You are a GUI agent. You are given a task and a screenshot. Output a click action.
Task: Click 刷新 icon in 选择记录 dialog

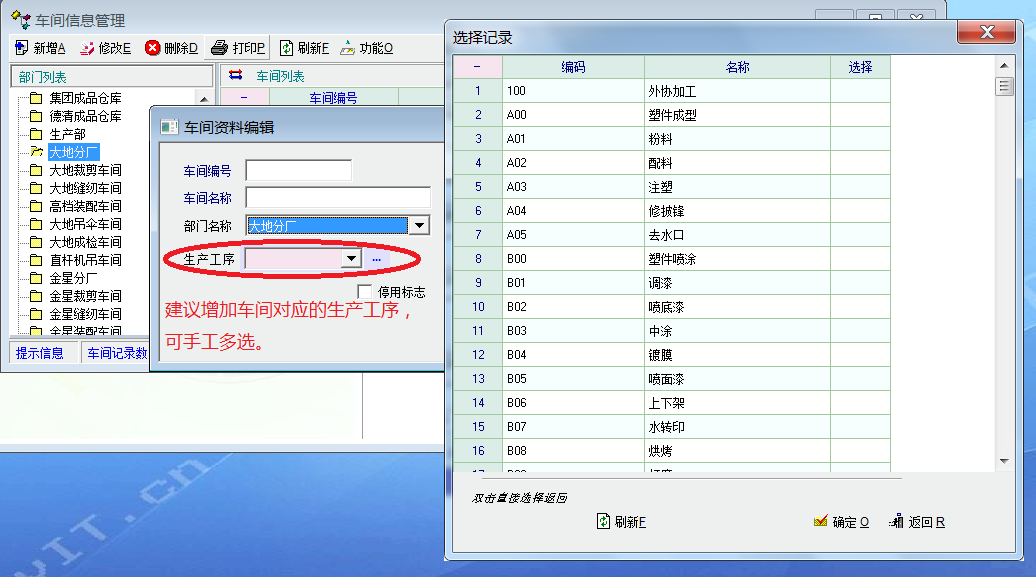tap(603, 521)
